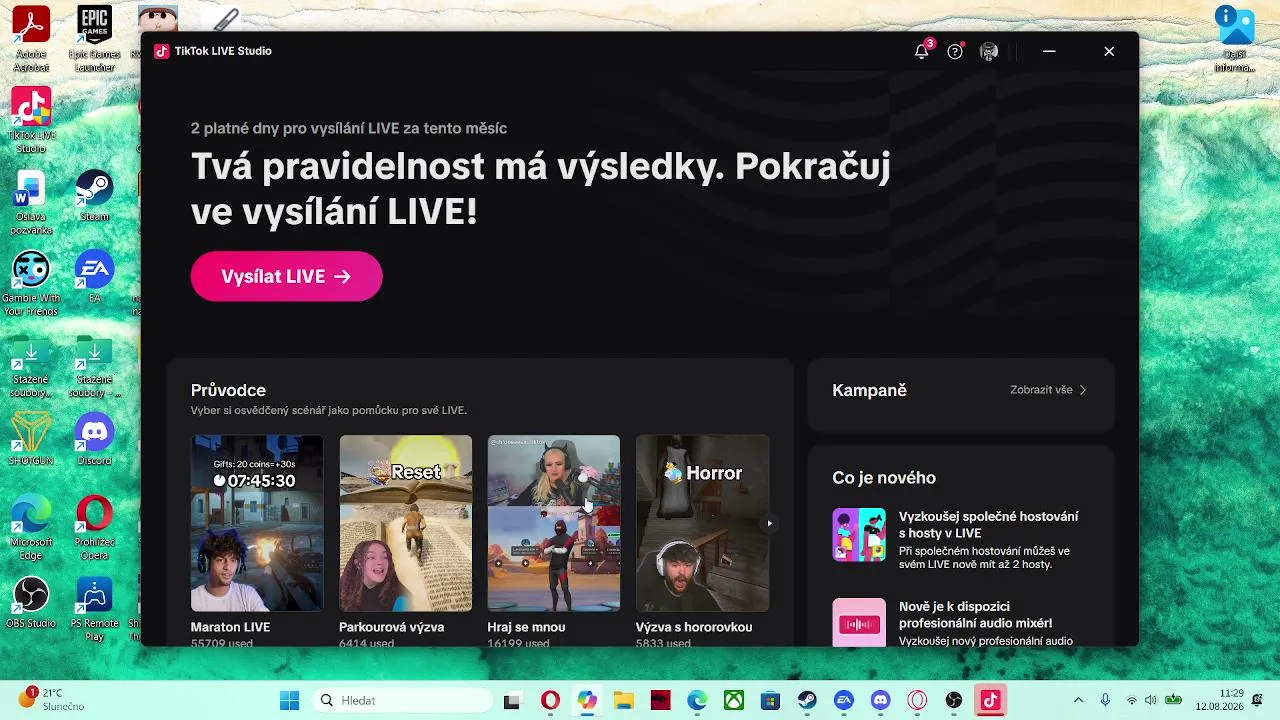Select the Výzva s hororovkou scenario thumbnail

(702, 523)
